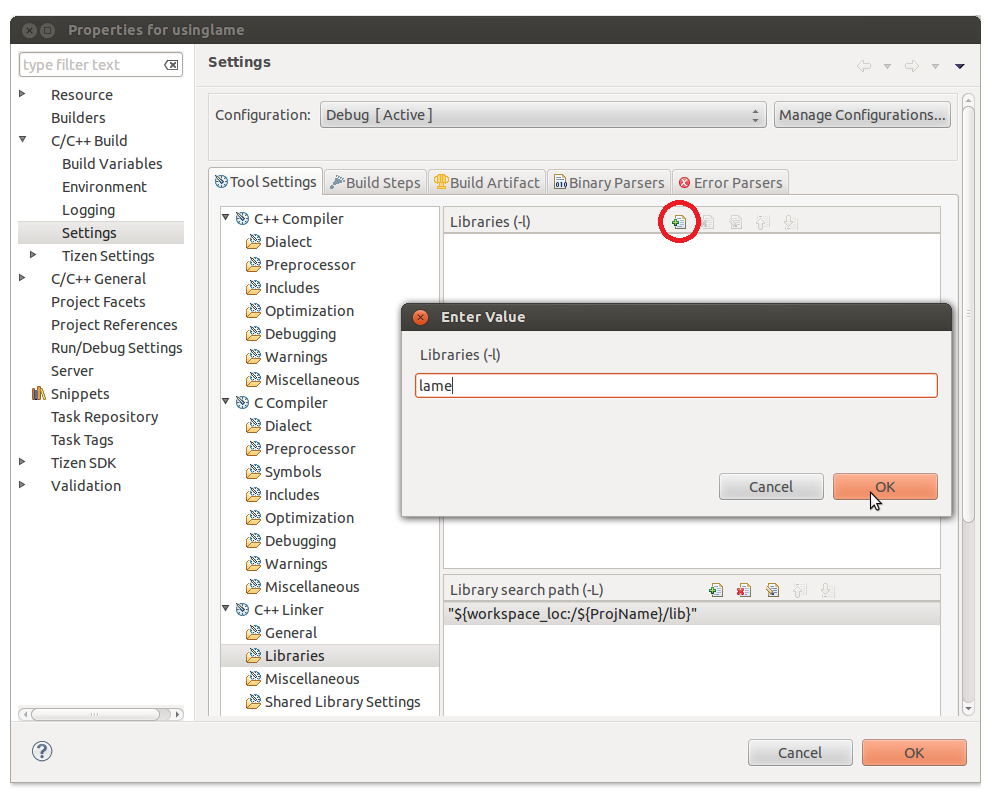Expand the Tizen SDK tree node
1000x800 pixels.
(23, 463)
